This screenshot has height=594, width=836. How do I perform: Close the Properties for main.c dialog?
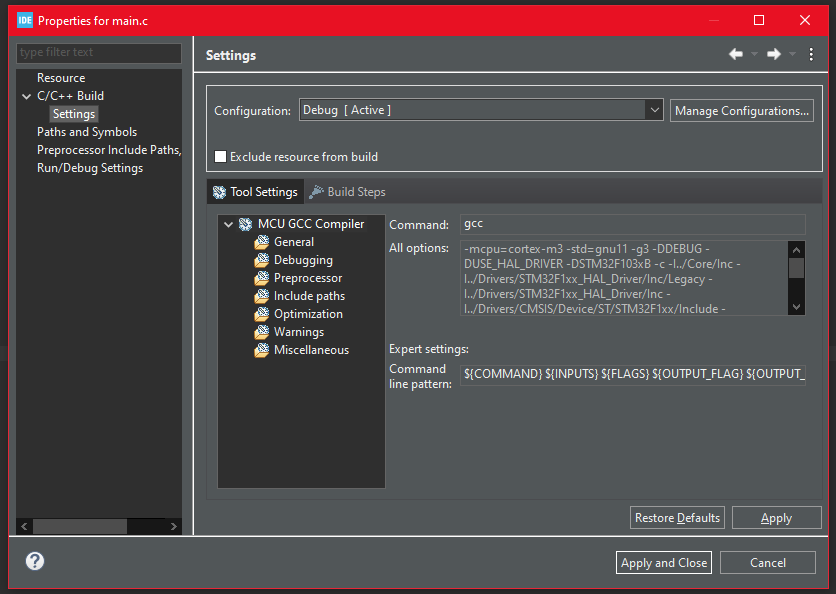click(x=805, y=20)
